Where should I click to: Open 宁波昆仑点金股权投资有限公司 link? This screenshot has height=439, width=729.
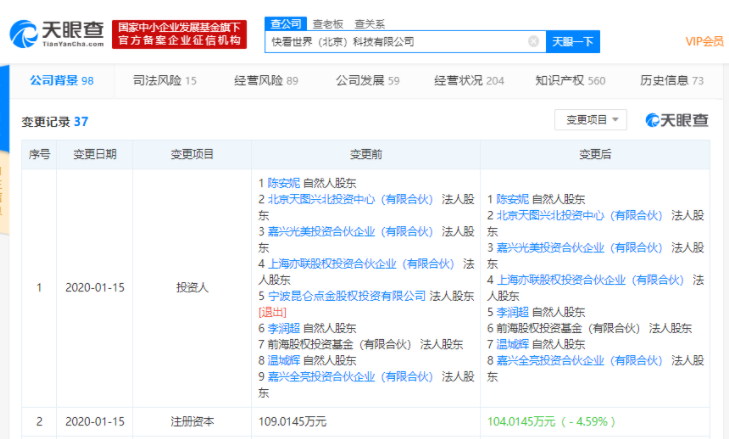click(347, 296)
